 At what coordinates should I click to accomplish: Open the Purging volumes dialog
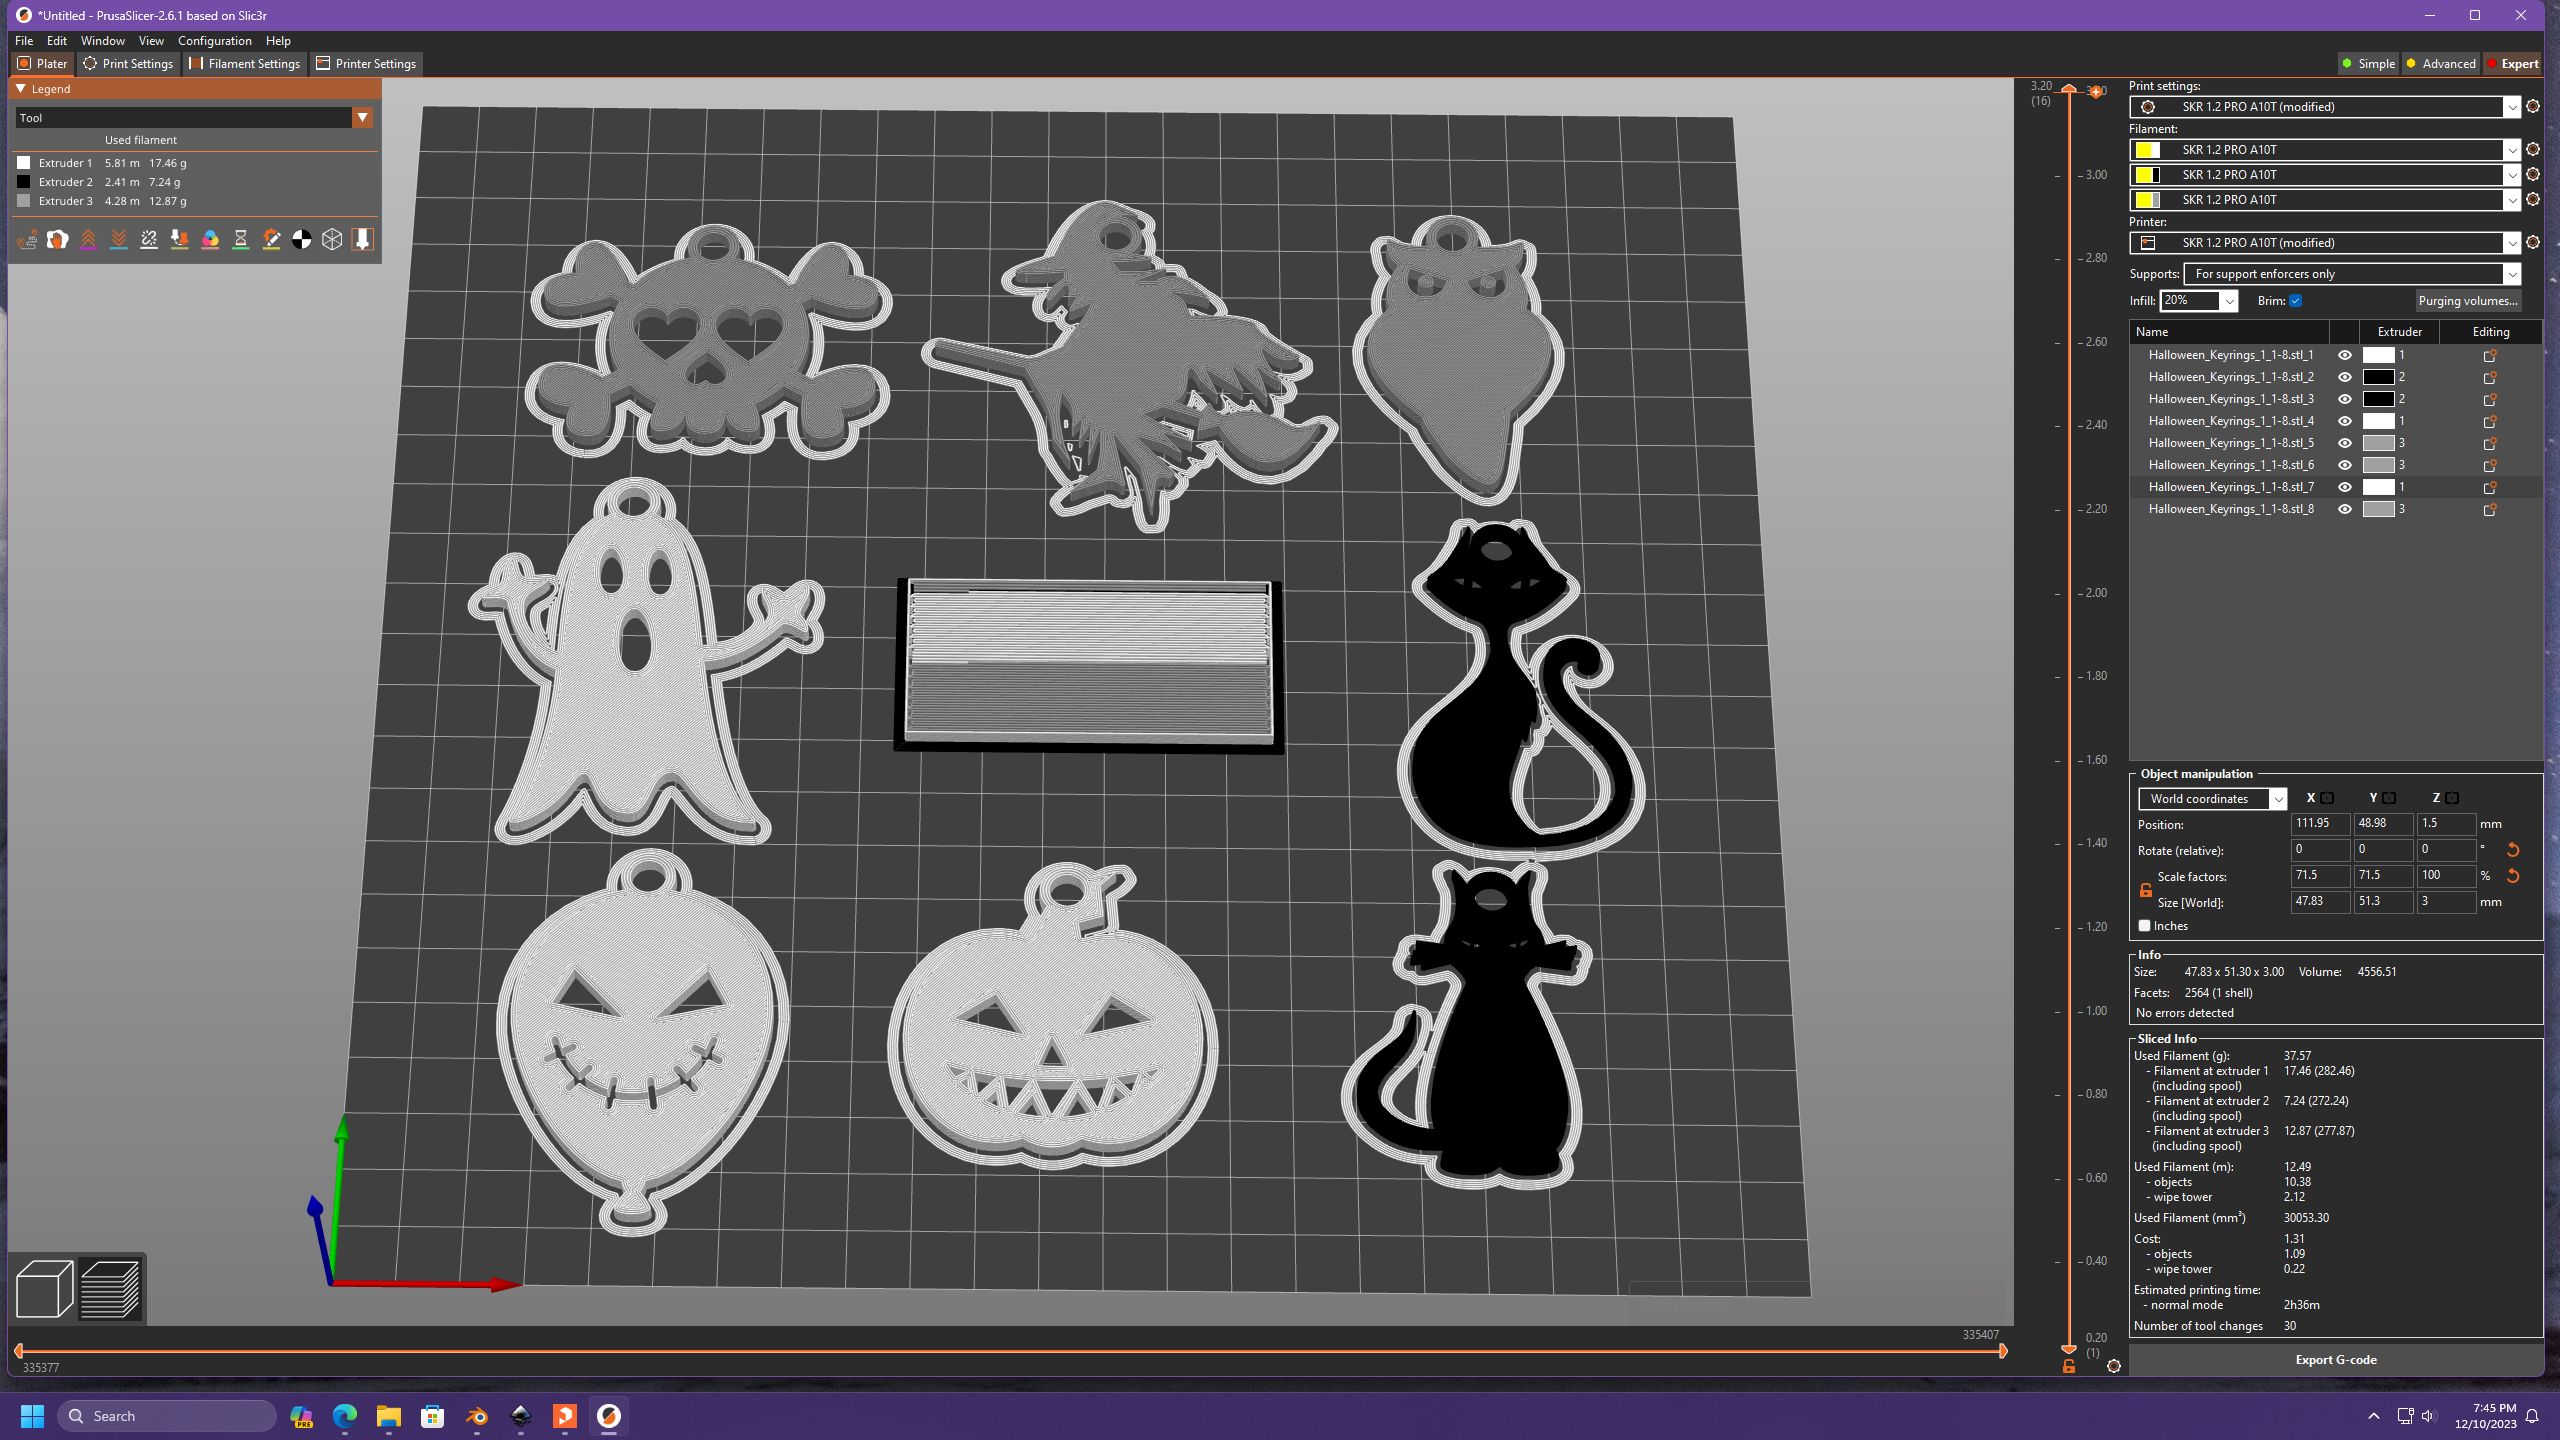2467,300
